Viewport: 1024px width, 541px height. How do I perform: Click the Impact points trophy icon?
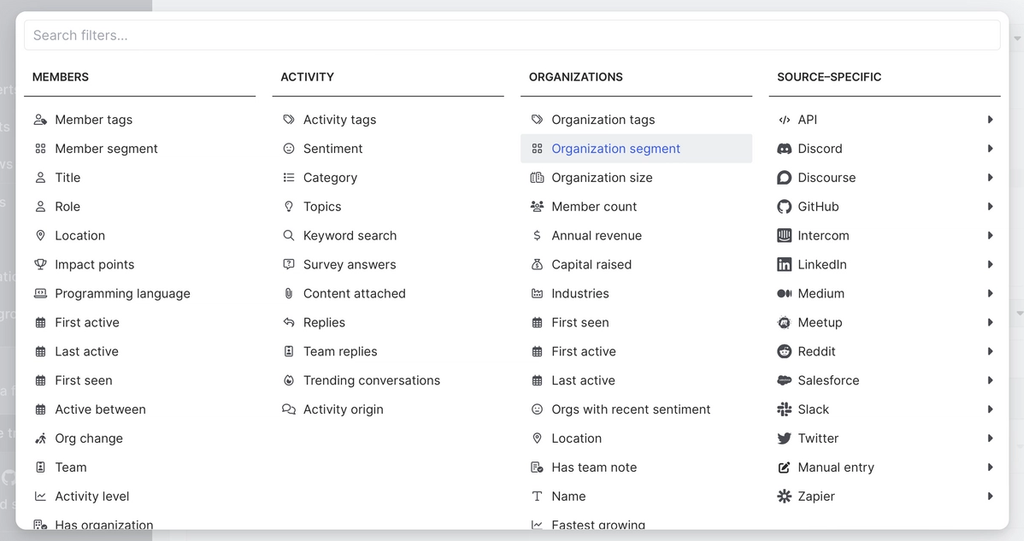click(40, 265)
